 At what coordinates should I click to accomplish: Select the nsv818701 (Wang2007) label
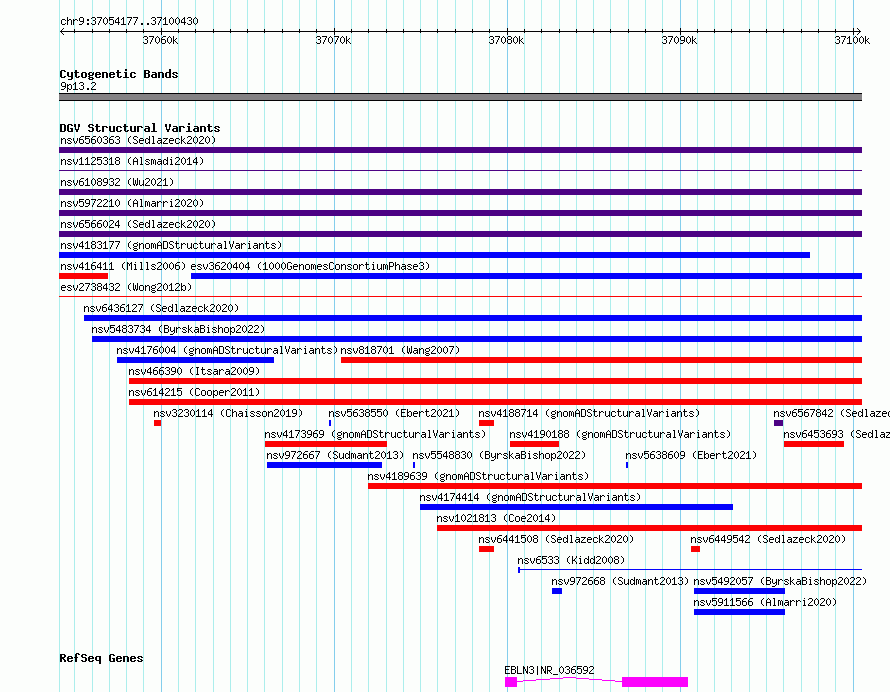(x=400, y=350)
